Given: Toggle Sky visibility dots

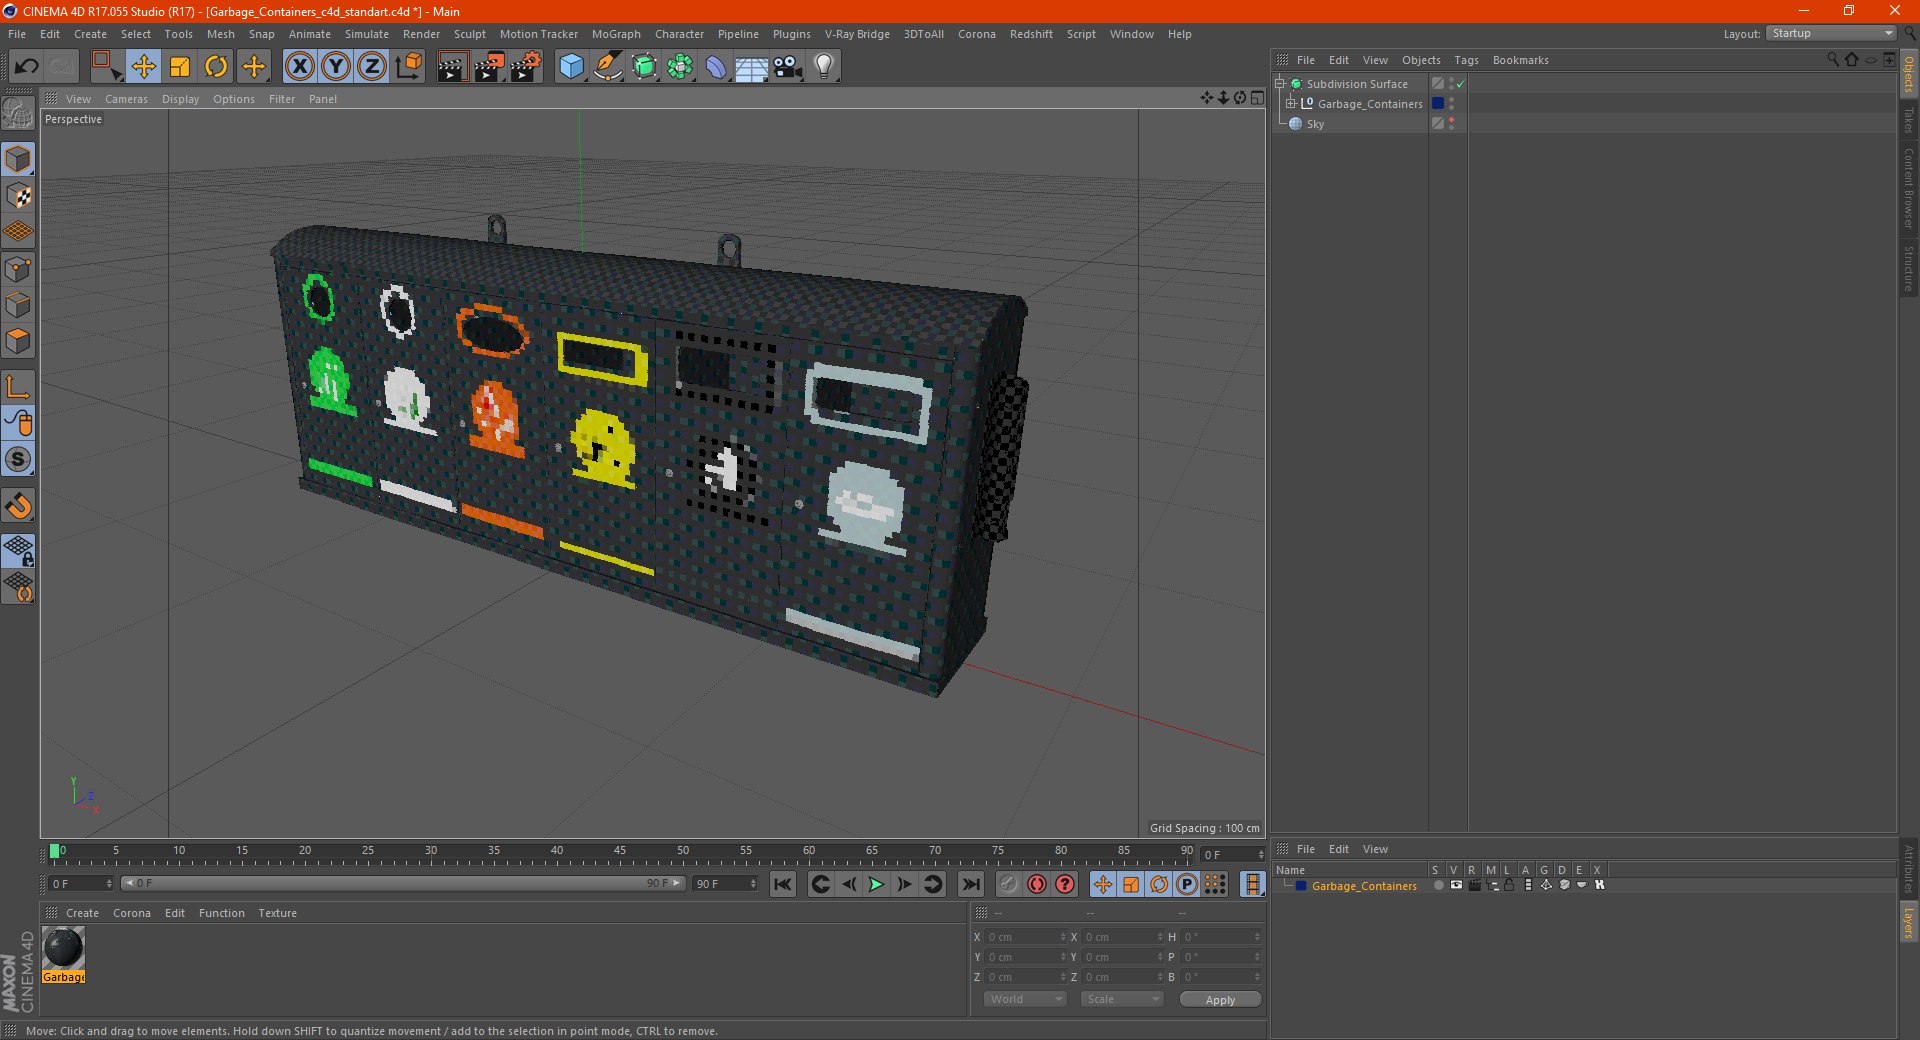Looking at the screenshot, I should 1451,124.
